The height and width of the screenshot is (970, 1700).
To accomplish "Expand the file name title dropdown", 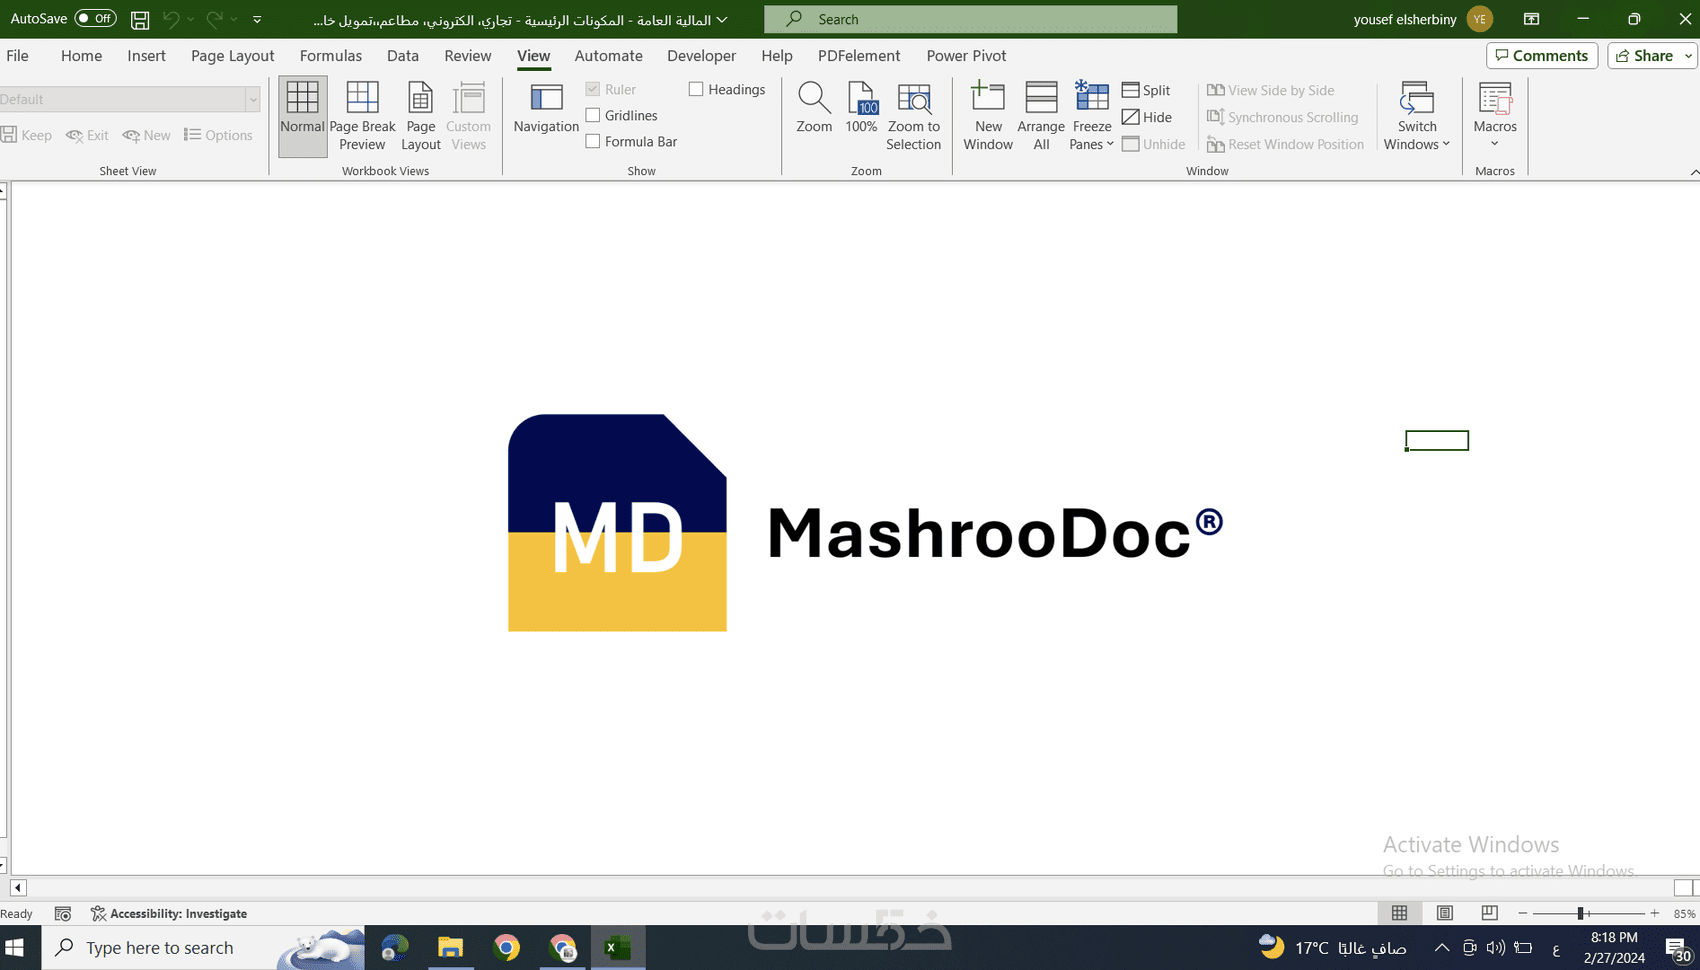I will [722, 20].
